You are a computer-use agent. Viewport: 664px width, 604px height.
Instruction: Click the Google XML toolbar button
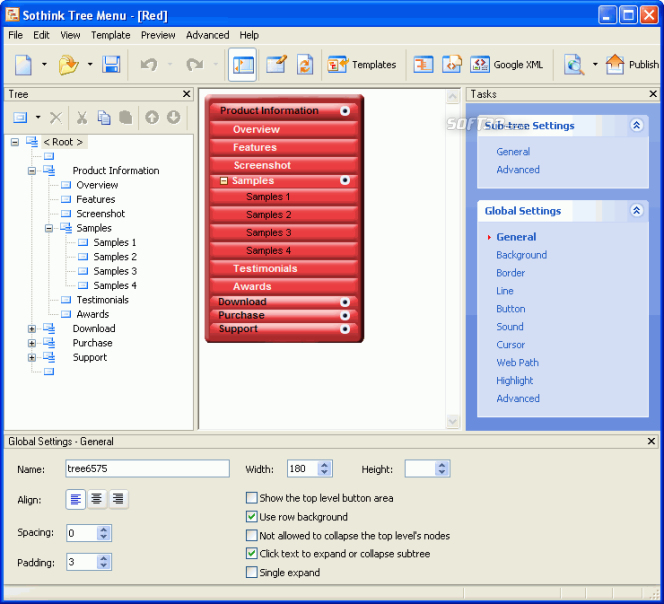tap(506, 65)
